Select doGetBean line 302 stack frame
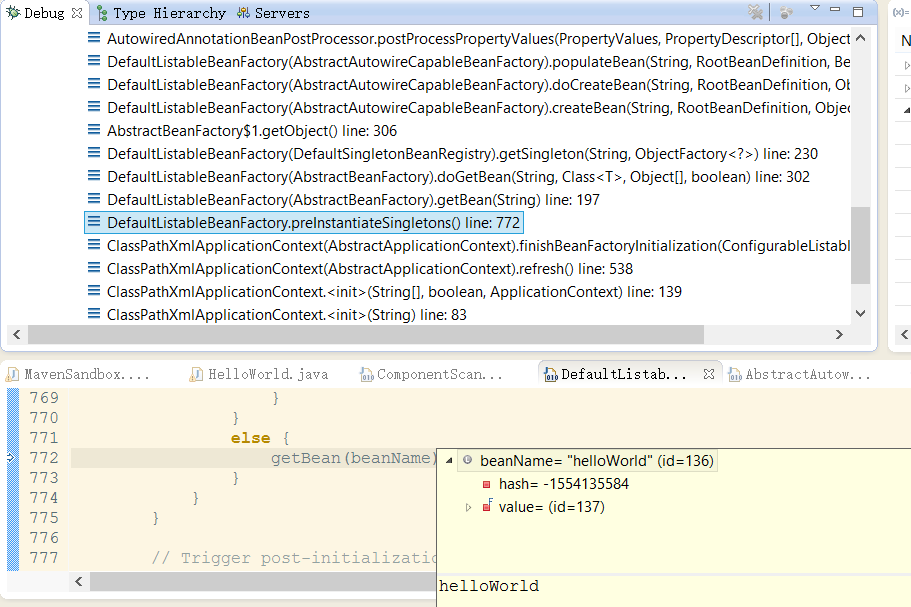Screen dimensions: 911x607 [x=449, y=177]
